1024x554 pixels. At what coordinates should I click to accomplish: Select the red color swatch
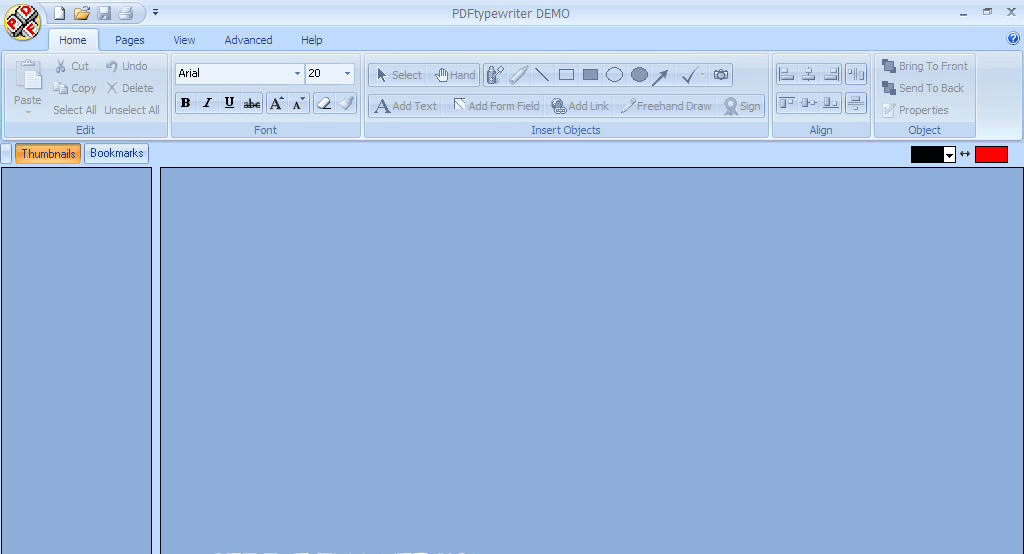click(991, 154)
